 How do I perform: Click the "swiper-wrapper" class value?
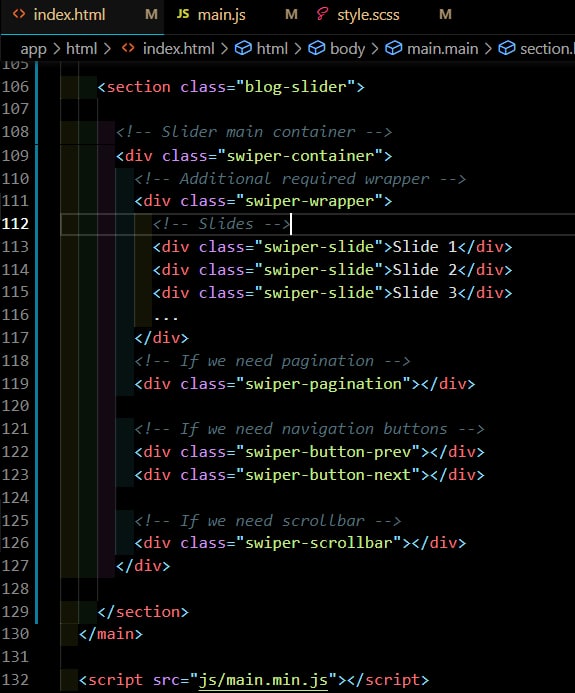(309, 202)
